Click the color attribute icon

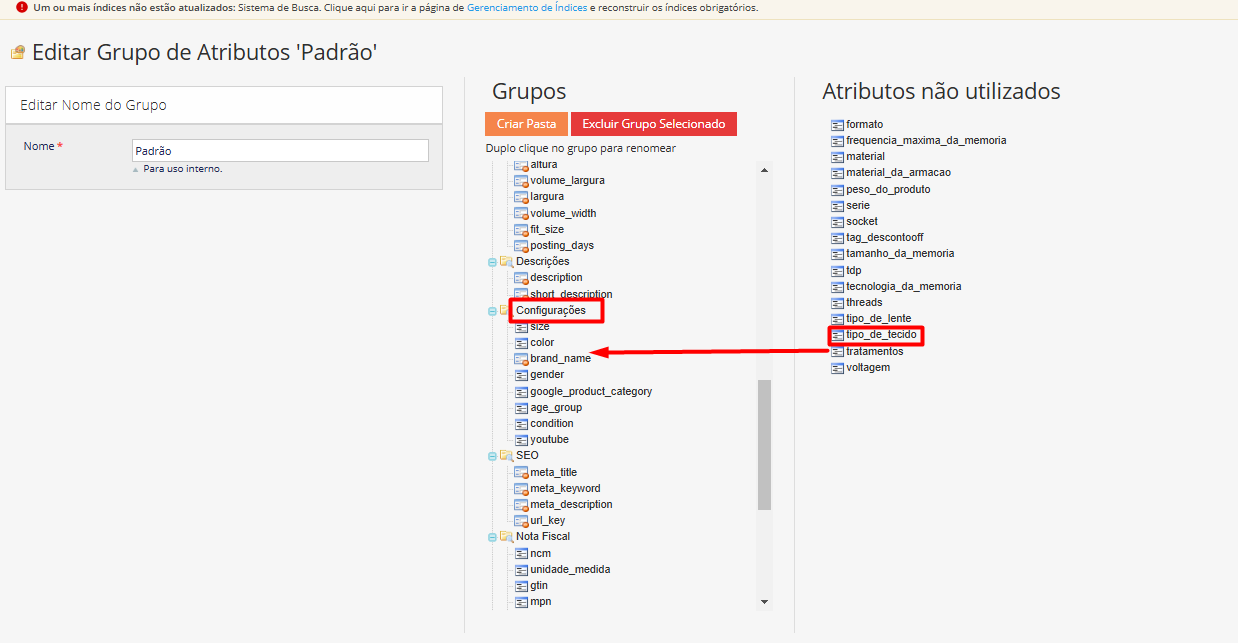pyautogui.click(x=521, y=343)
